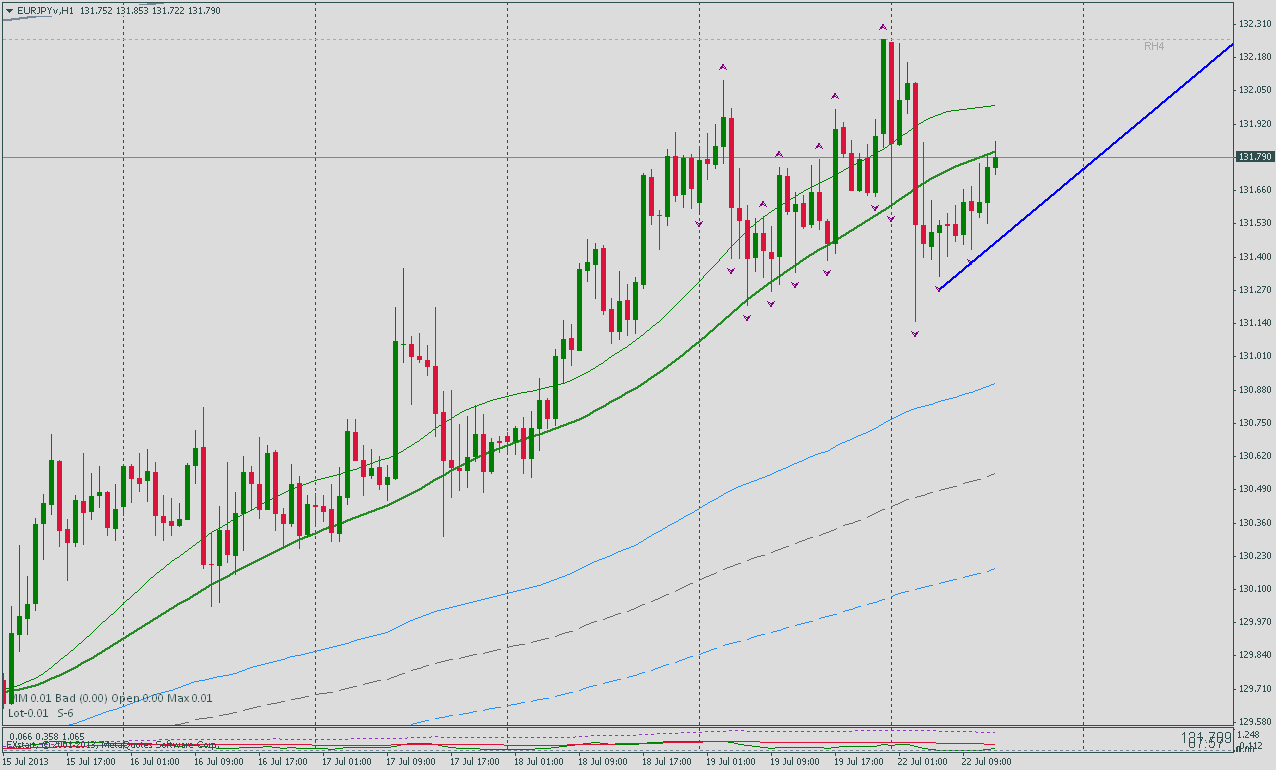This screenshot has height=770, width=1276.
Task: Click the '16 Jul 09:00' time axis label
Action: coord(219,761)
